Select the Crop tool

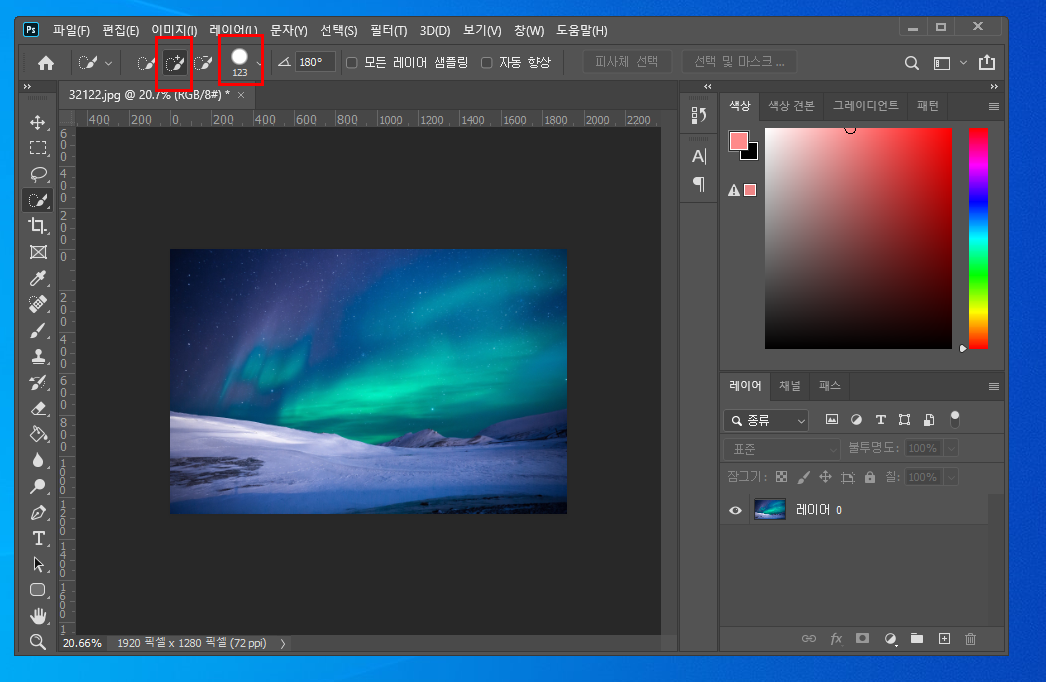click(38, 226)
